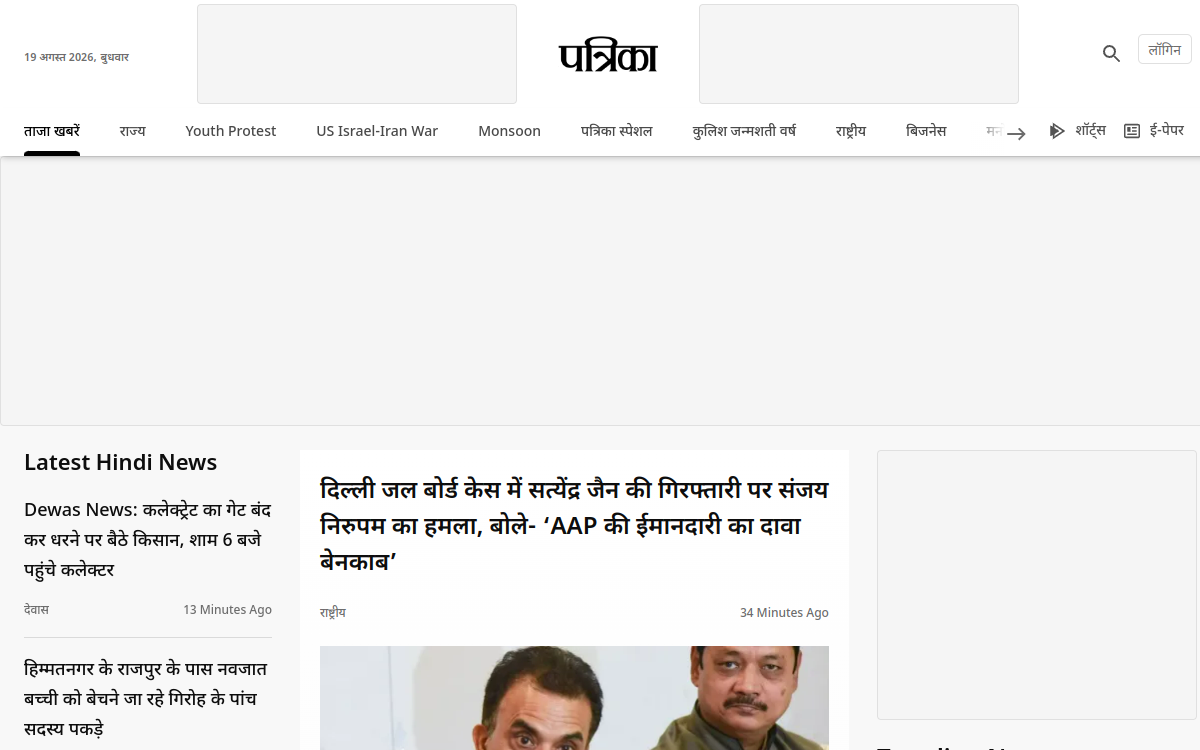
Task: Click the ई-पेपर newspaper icon
Action: point(1132,131)
